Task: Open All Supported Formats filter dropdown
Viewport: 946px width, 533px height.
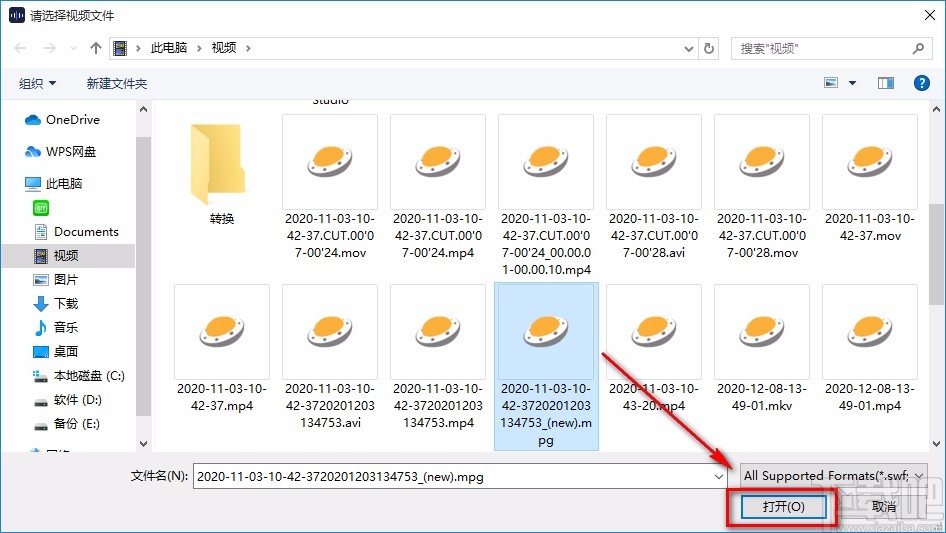Action: tap(834, 476)
